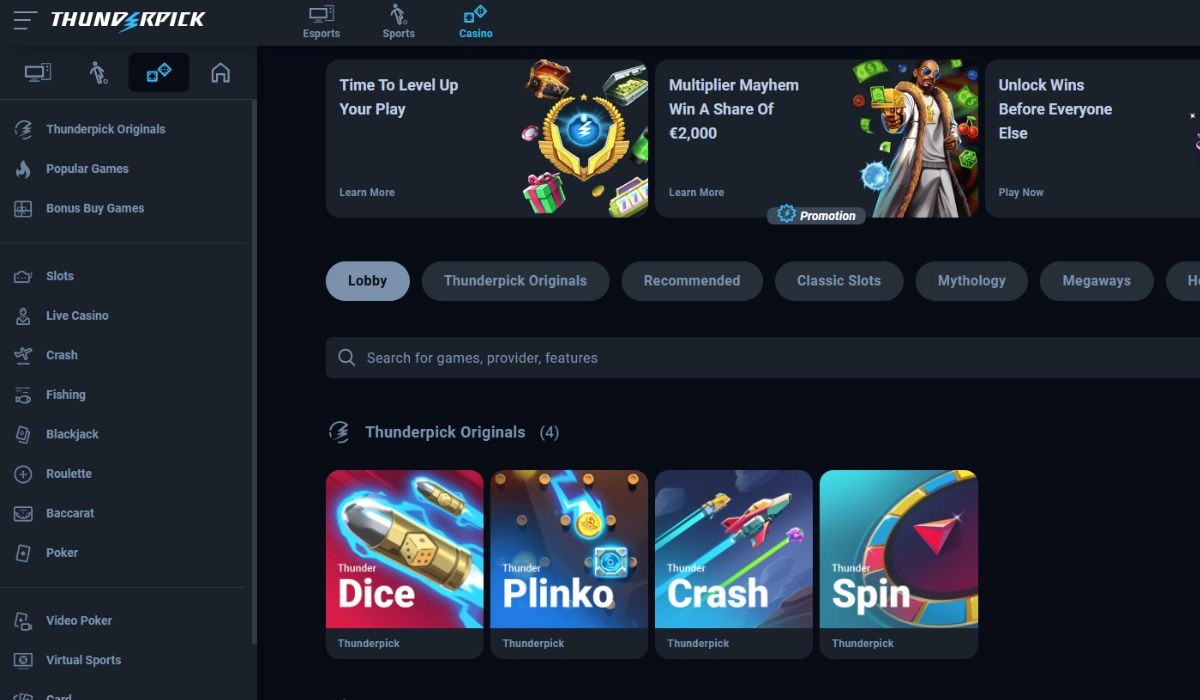Click the sidebar vertical scrollbar

pos(253,370)
